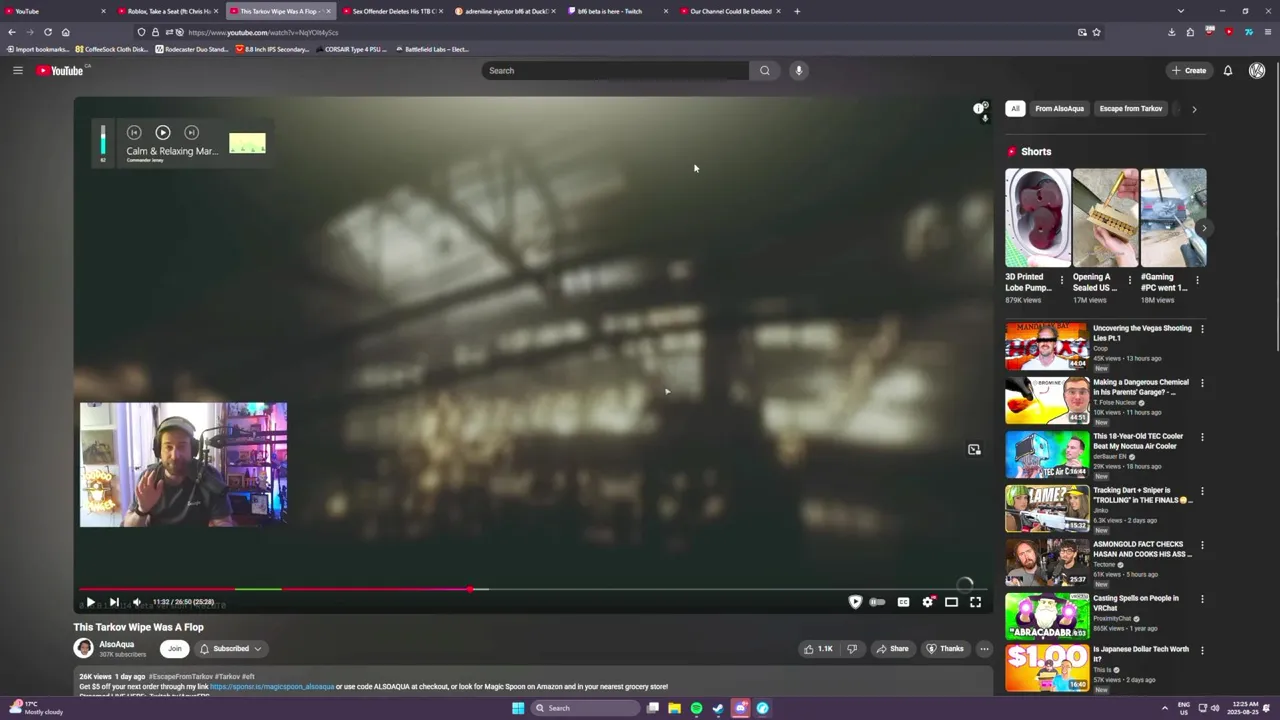
Task: Open AlsoAqua channel avatar
Action: [x=84, y=649]
